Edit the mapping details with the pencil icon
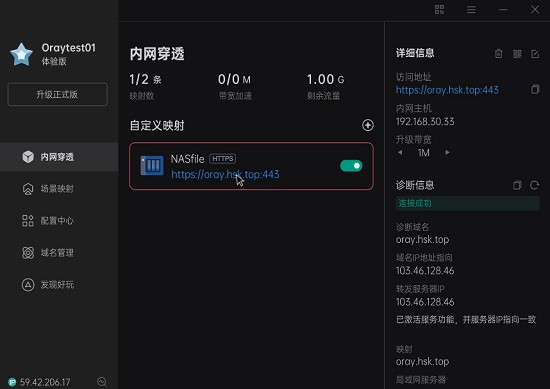This screenshot has width=550, height=389. tap(535, 54)
